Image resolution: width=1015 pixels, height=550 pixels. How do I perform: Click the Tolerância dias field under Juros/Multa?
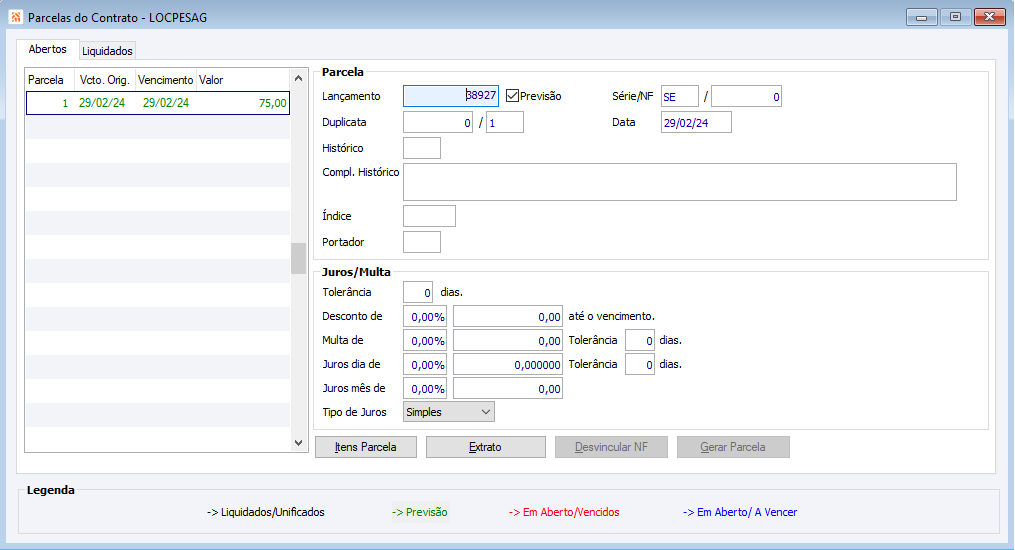418,292
